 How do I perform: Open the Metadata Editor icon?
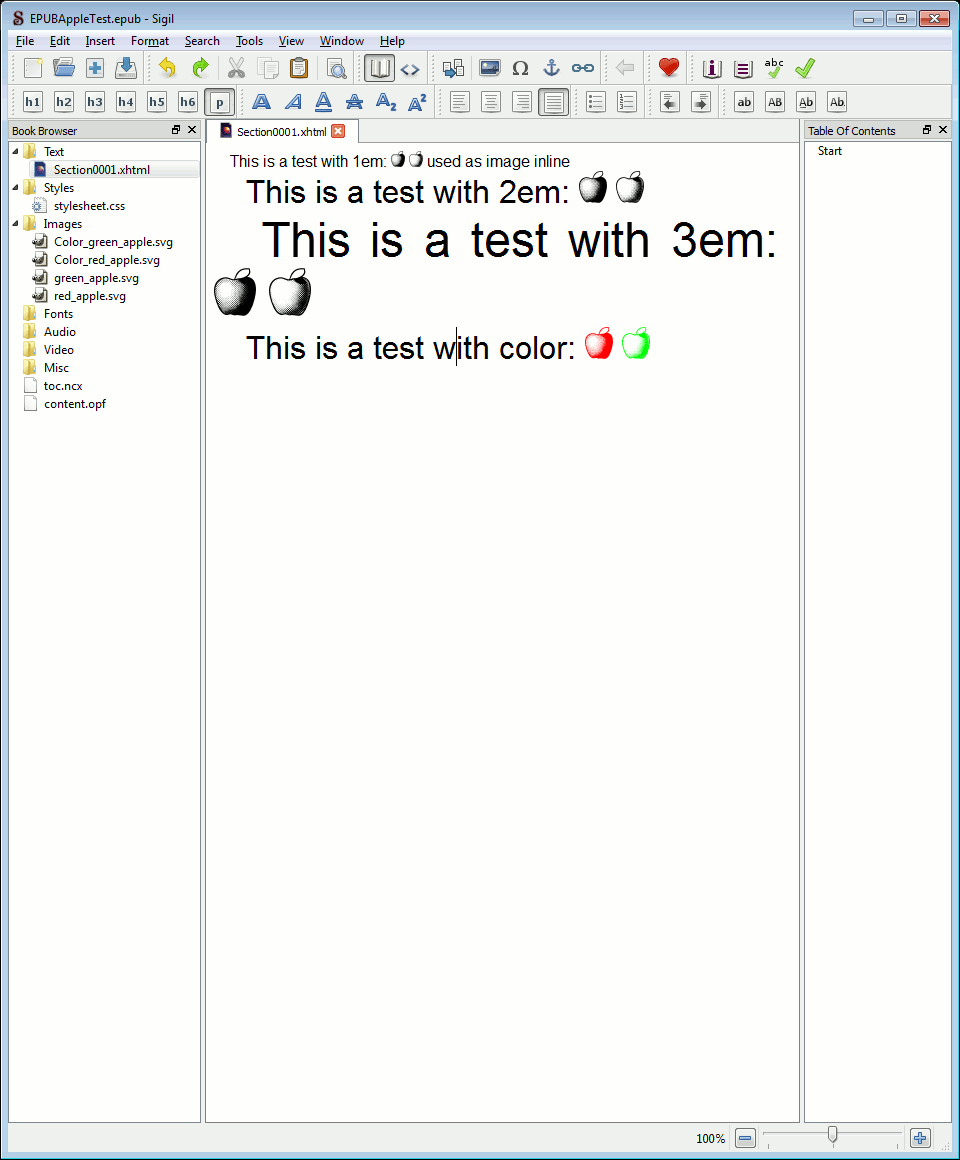(711, 69)
